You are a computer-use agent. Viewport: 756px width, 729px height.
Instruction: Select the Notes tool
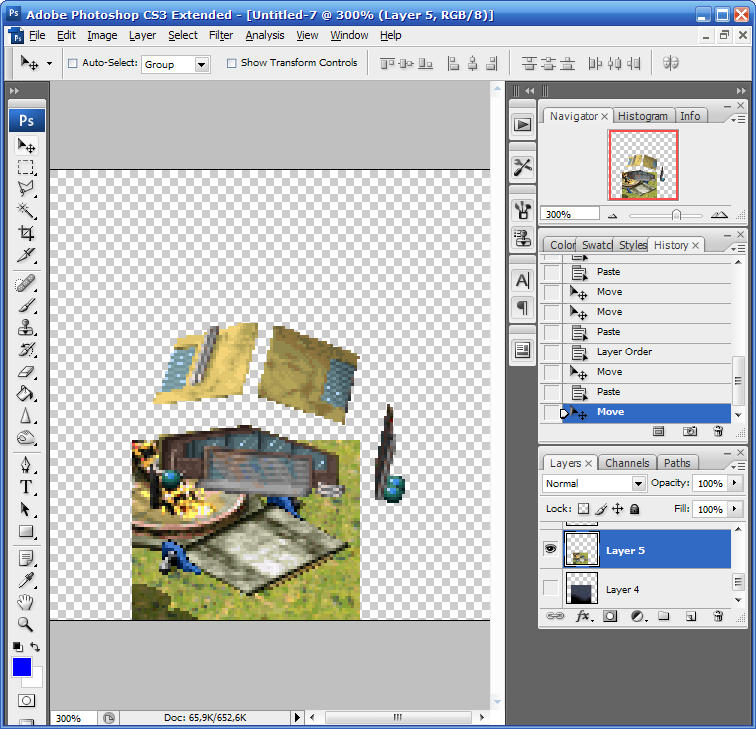[26, 559]
